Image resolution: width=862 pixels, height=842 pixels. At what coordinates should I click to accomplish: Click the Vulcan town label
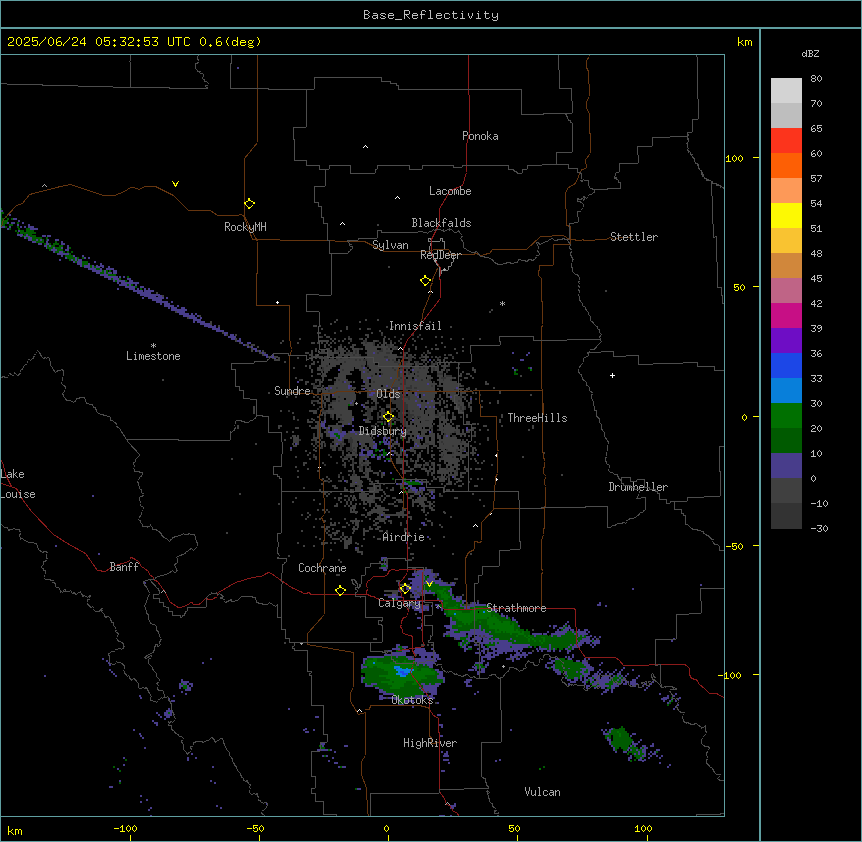(x=543, y=792)
